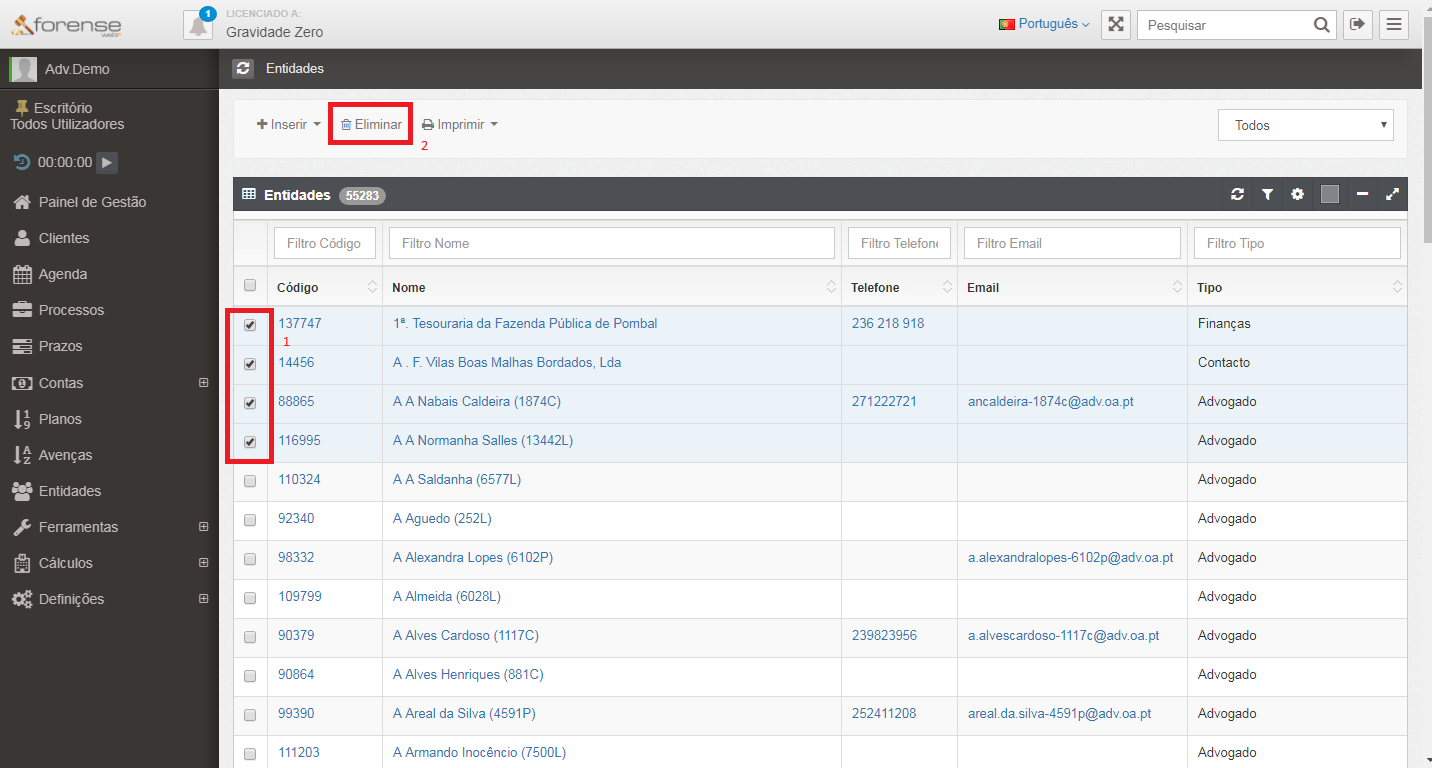Viewport: 1432px width, 768px height.
Task: Expand the Contas submenu plus icon
Action: click(x=204, y=383)
